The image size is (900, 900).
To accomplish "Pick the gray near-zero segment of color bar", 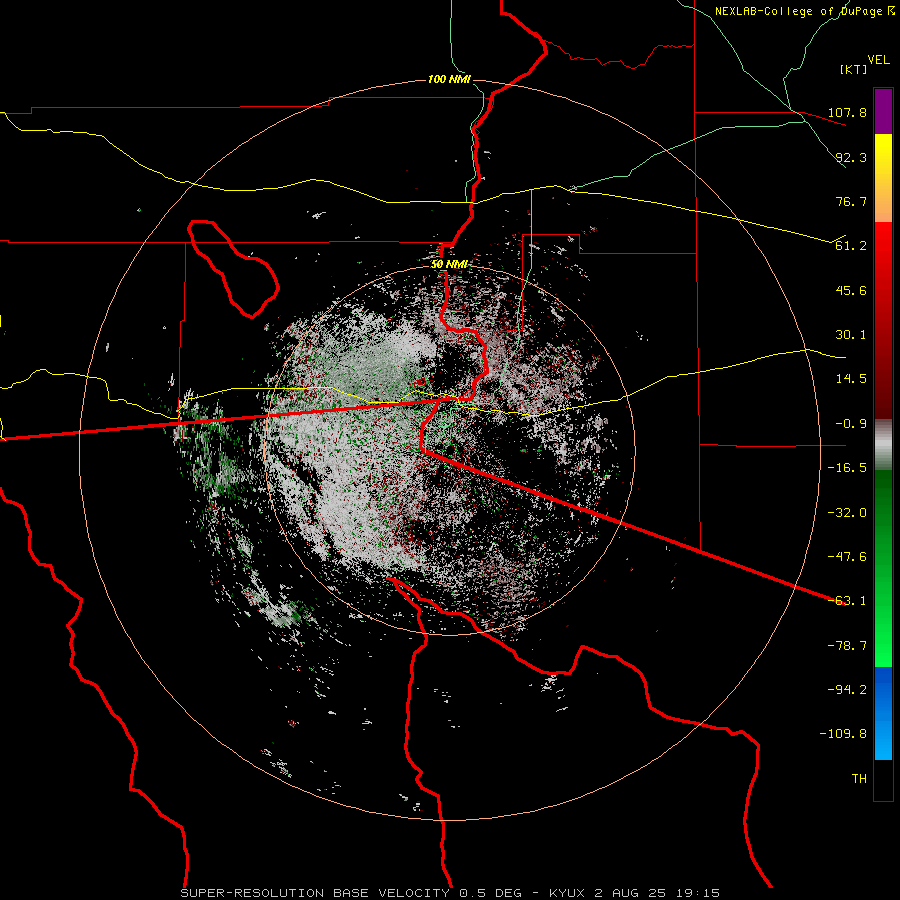I will coord(883,445).
